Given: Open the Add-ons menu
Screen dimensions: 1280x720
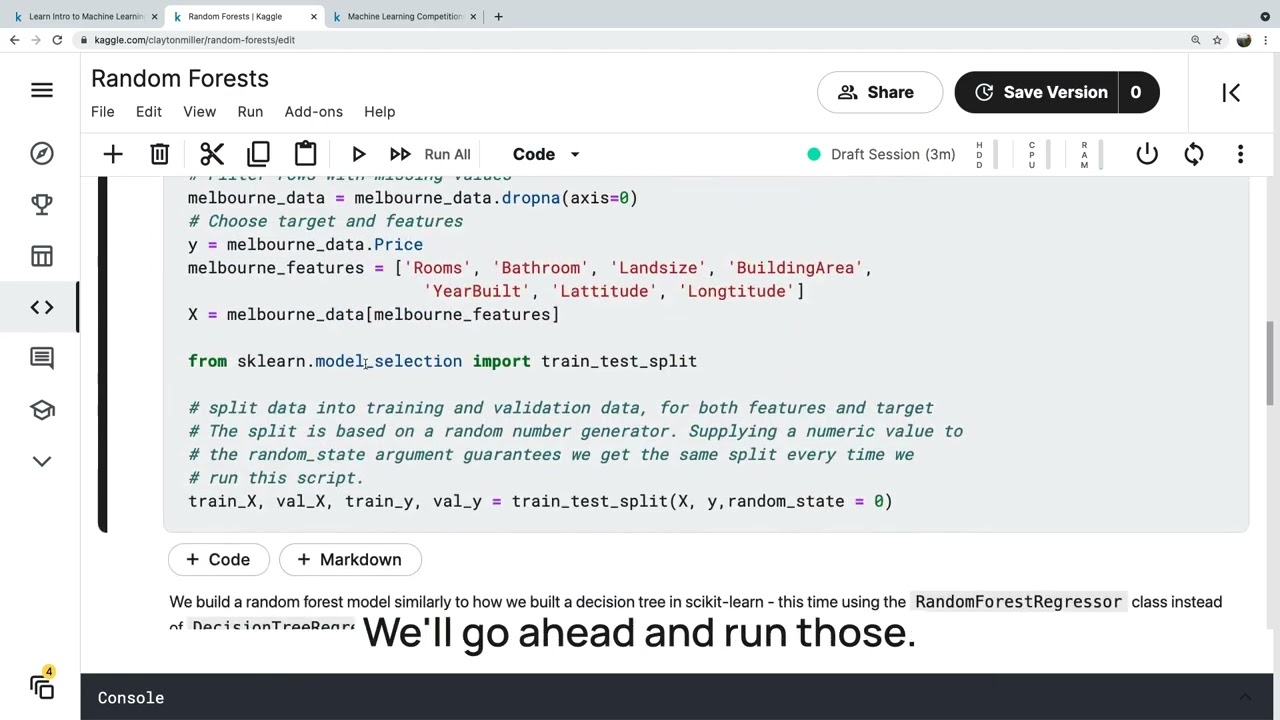Looking at the screenshot, I should [x=314, y=112].
